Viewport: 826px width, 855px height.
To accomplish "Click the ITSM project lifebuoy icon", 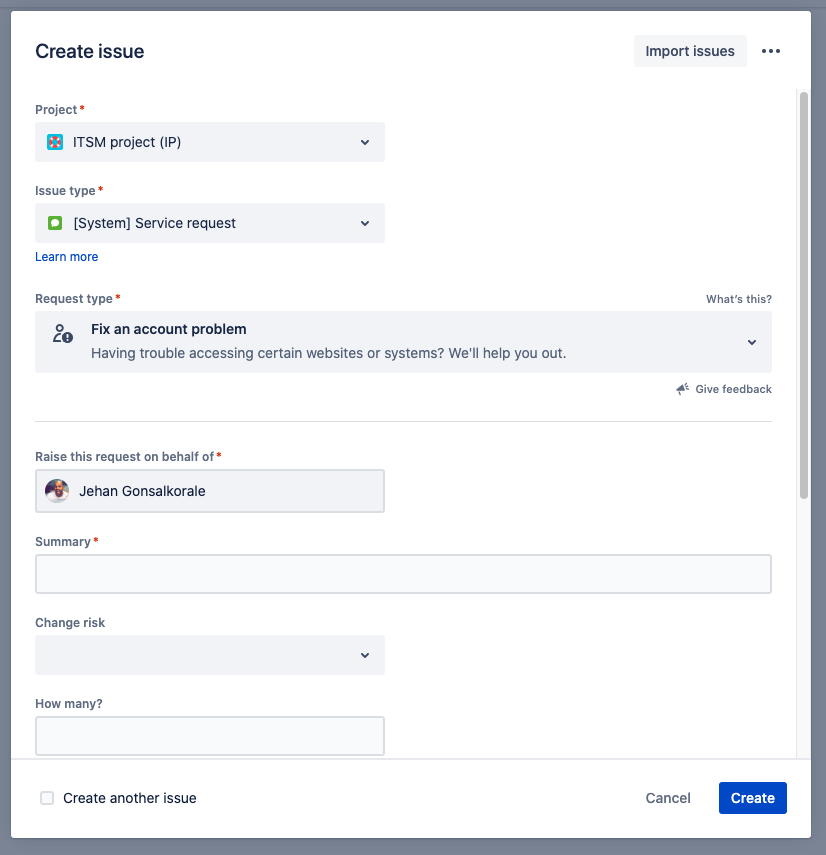I will click(55, 142).
